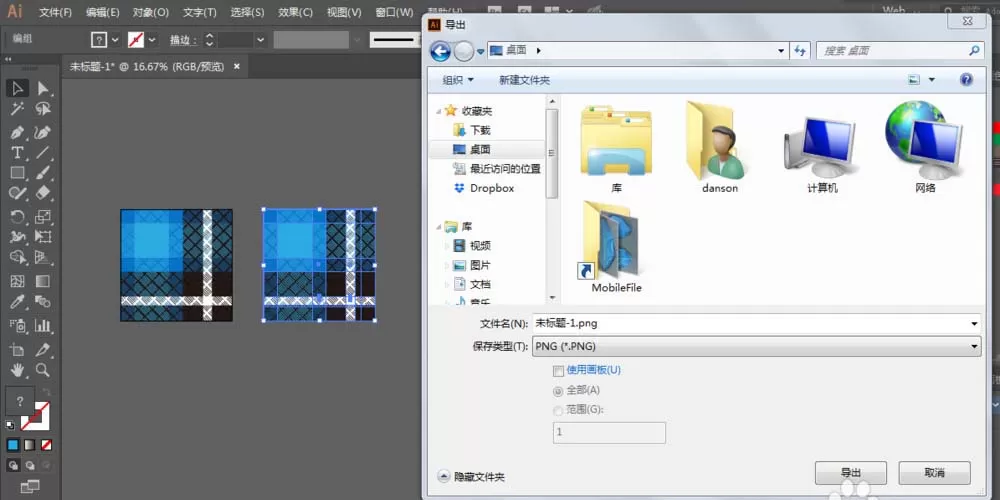Pick the Rectangle shape tool

click(17, 173)
